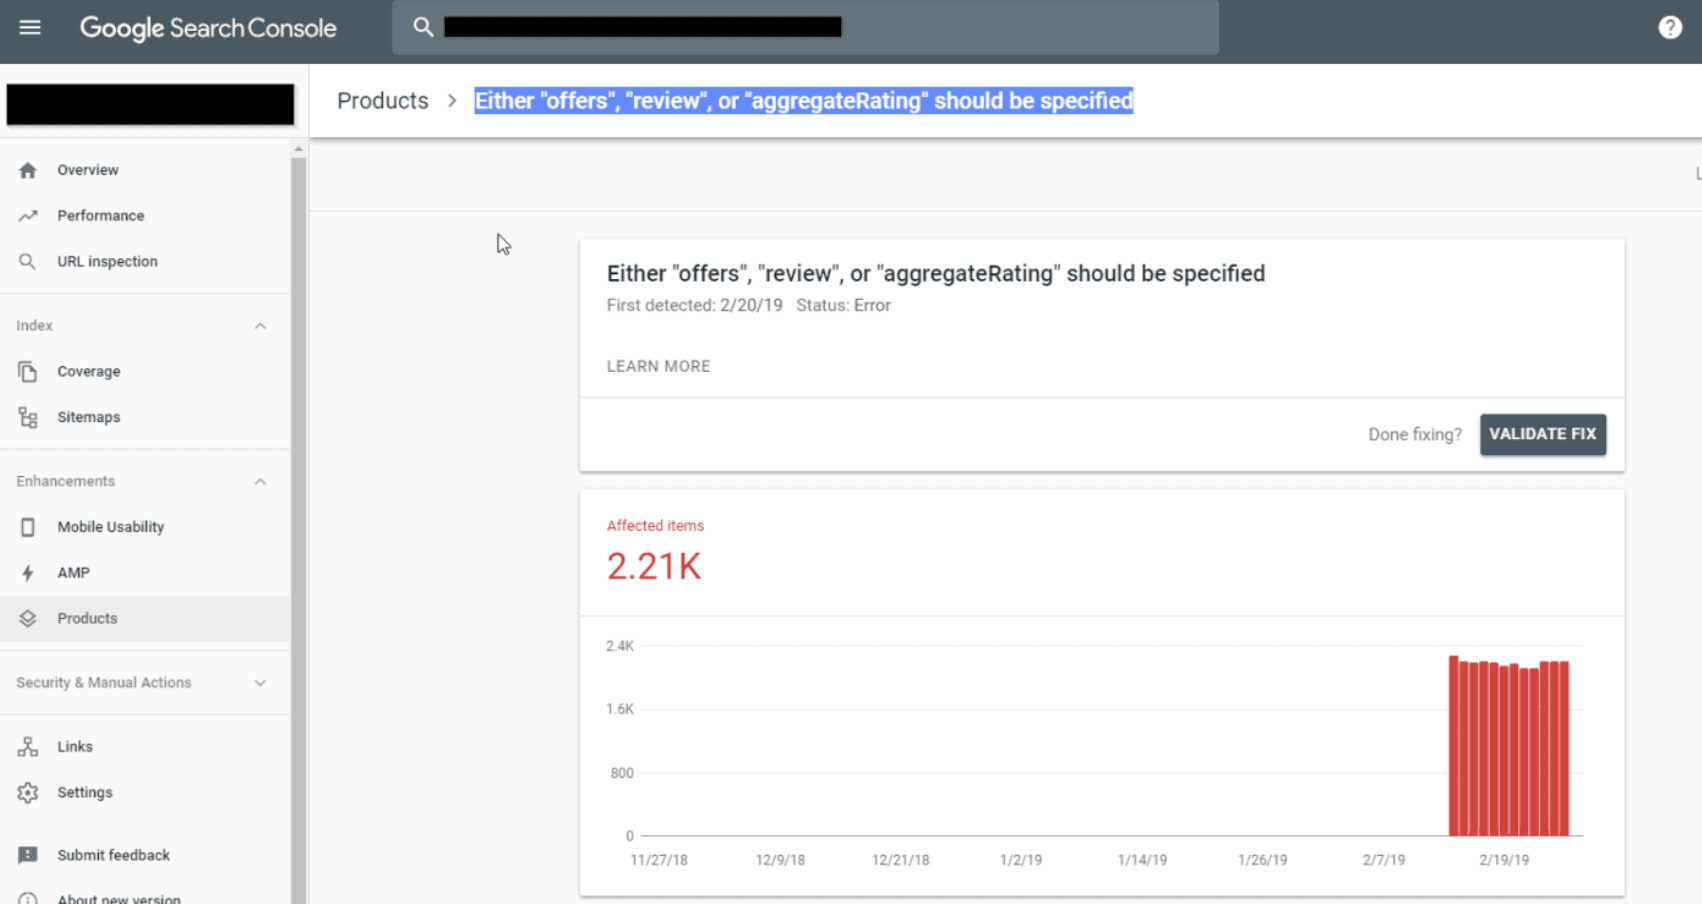Click the Done fixing? text

(1415, 435)
